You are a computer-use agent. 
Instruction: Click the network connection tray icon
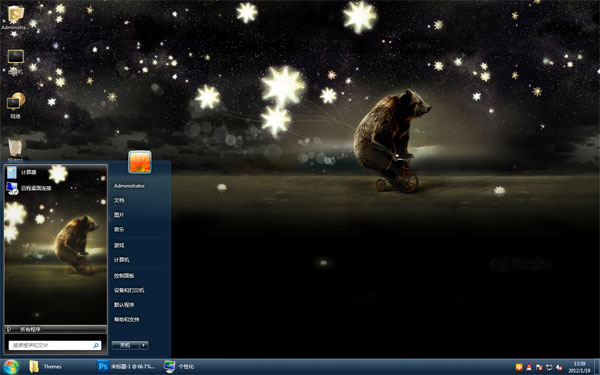(x=549, y=367)
